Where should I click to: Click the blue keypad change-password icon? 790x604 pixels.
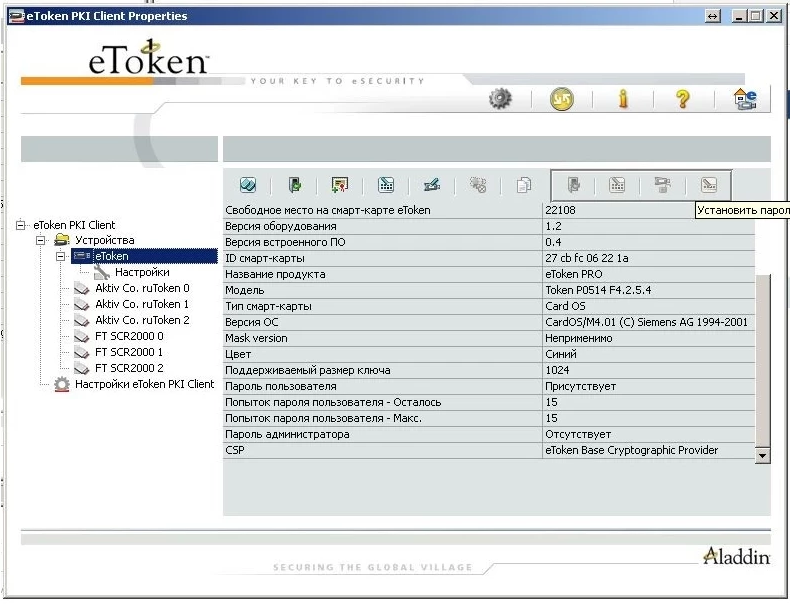(386, 185)
